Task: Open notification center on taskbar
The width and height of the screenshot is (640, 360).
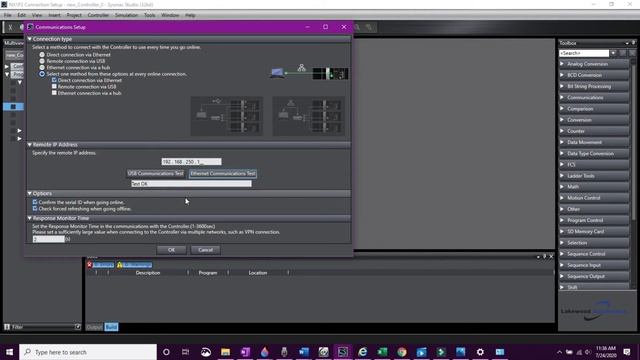Action: click(627, 352)
